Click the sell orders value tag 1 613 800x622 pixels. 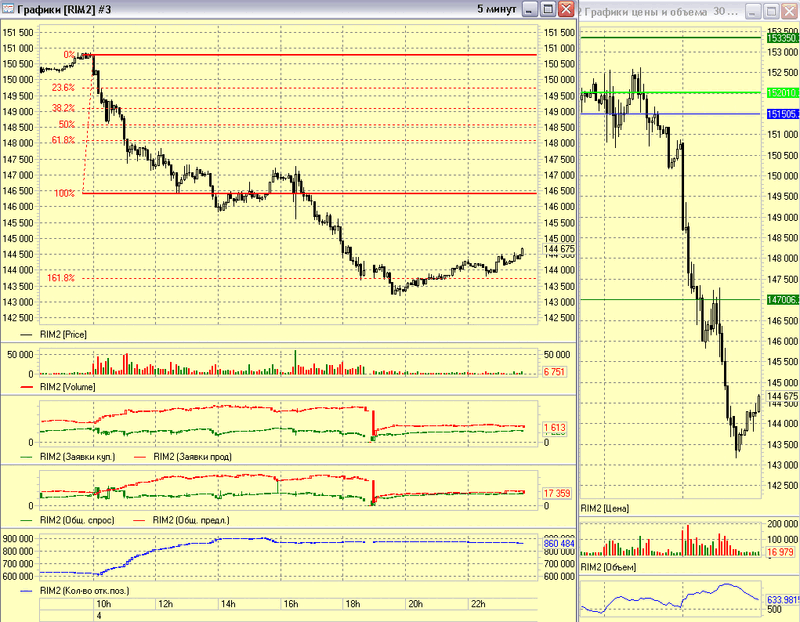[x=554, y=428]
